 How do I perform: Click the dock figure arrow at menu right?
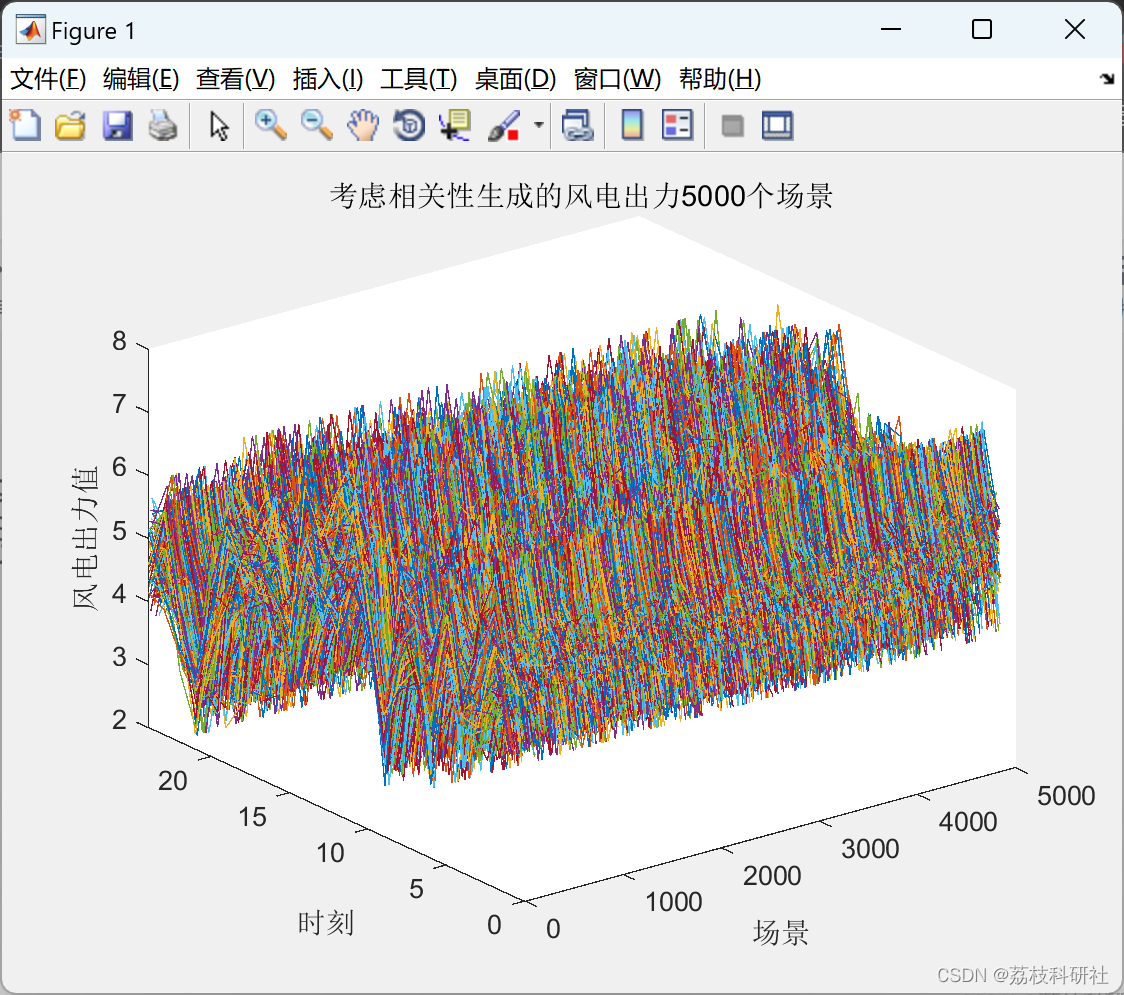click(x=1107, y=79)
